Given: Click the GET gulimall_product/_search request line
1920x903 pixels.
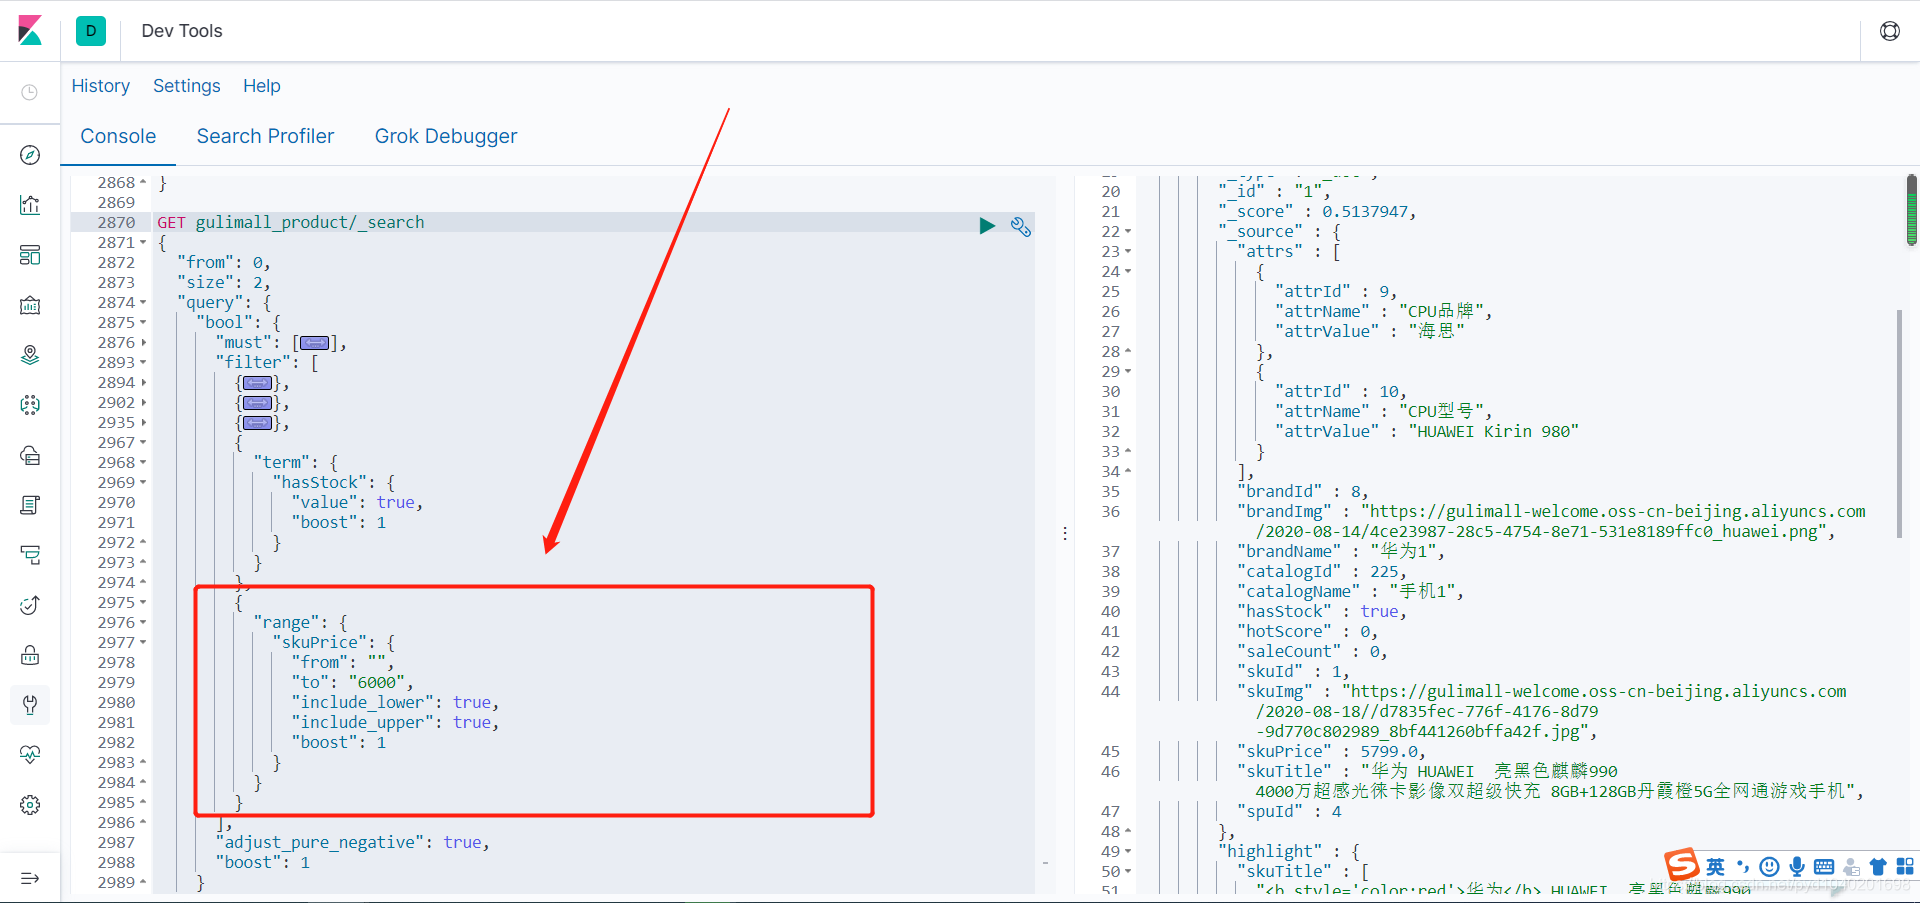Looking at the screenshot, I should pyautogui.click(x=290, y=222).
